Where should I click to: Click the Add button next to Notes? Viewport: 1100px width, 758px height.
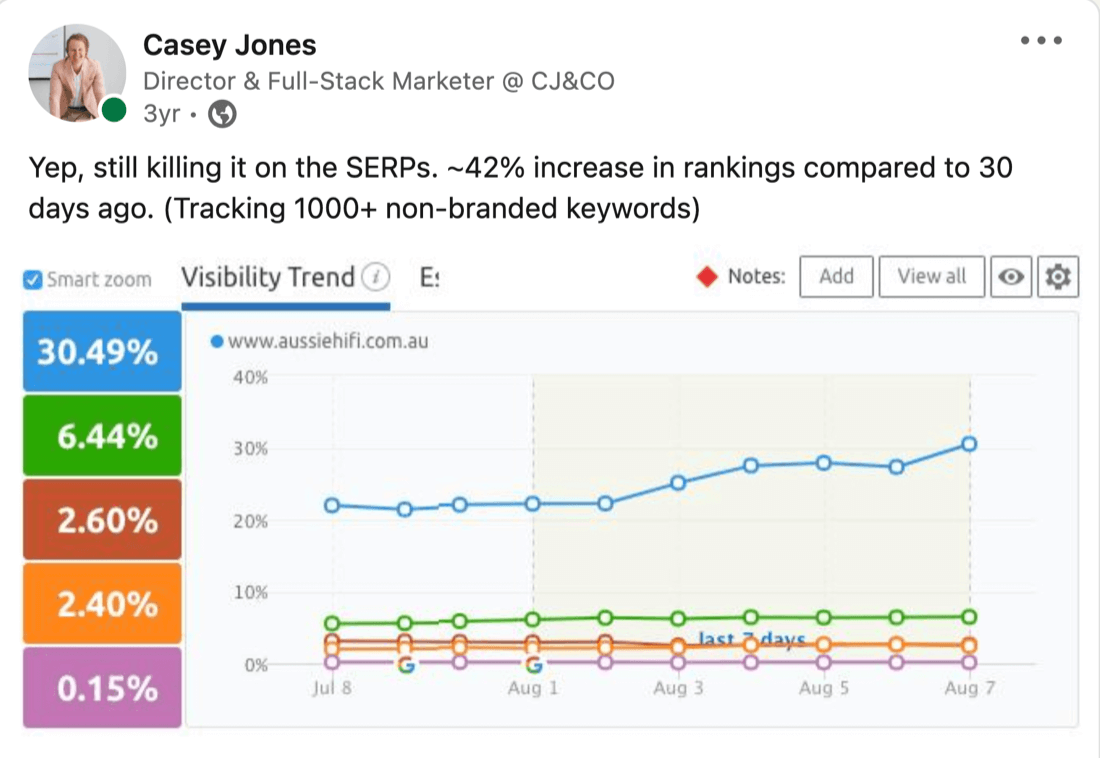tap(836, 277)
